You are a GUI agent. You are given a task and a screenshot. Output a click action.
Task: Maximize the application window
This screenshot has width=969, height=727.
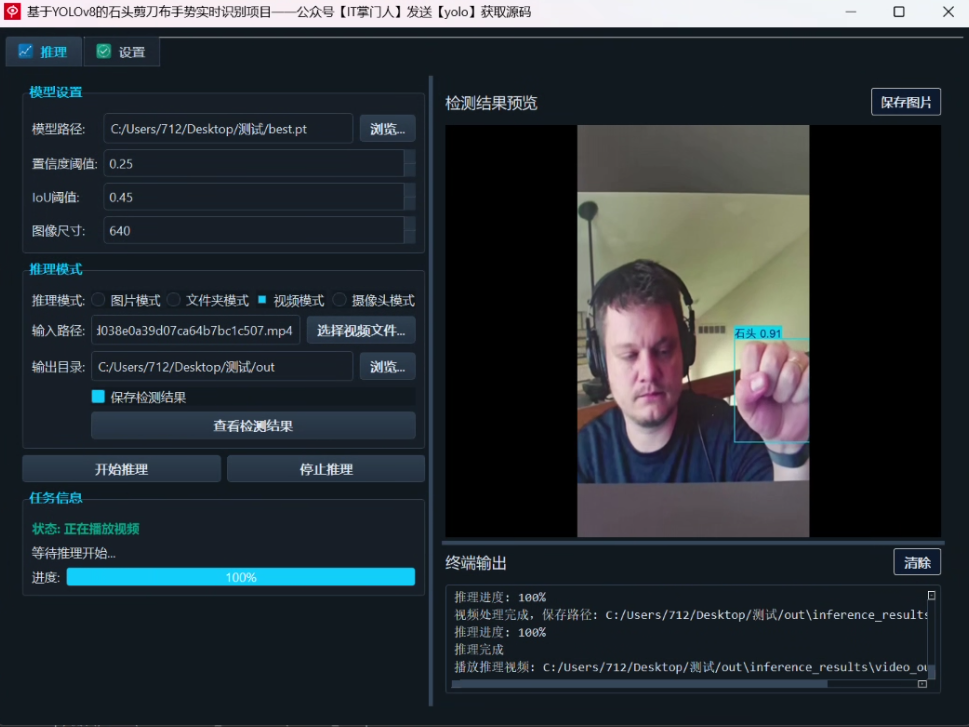pos(899,12)
